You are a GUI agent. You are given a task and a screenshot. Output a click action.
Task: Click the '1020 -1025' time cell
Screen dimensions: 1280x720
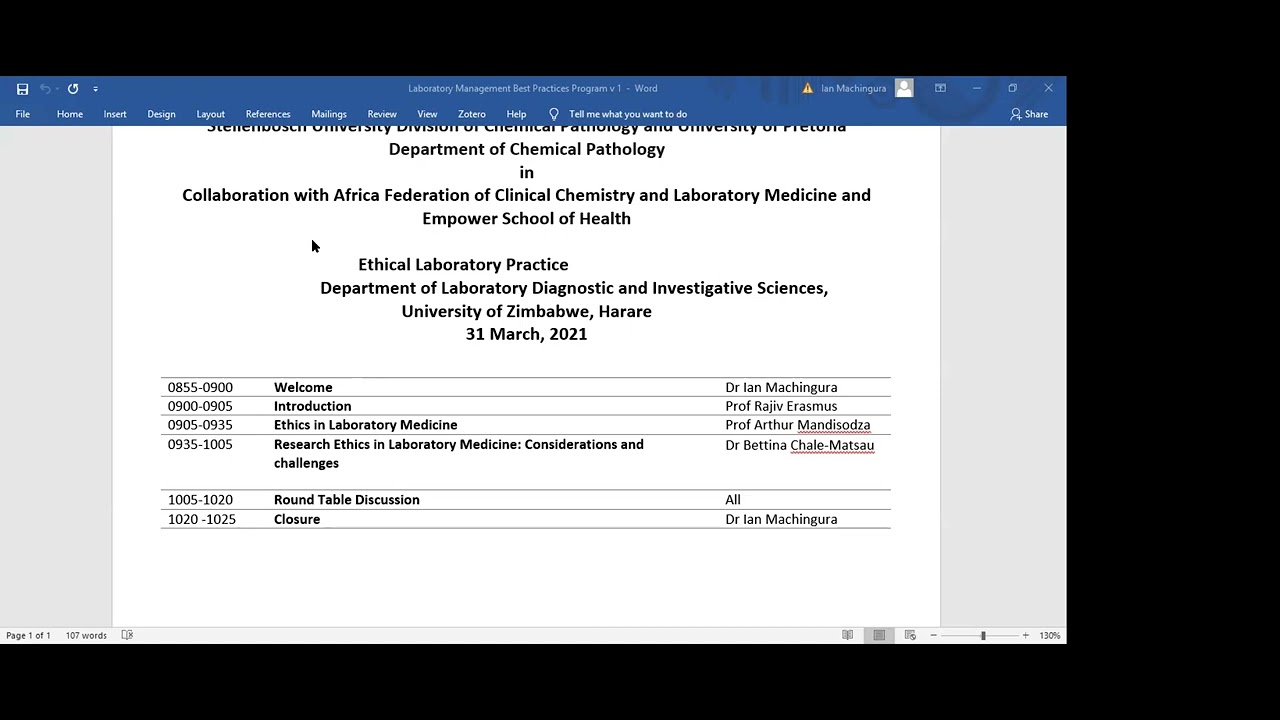tap(202, 520)
